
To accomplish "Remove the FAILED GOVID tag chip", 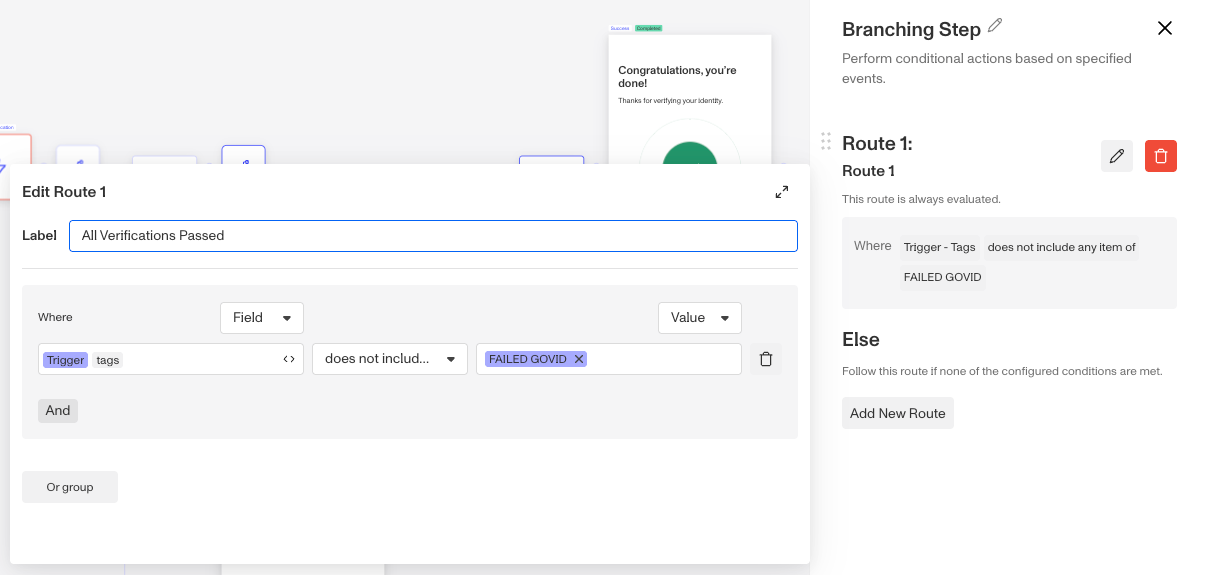I will tap(579, 359).
